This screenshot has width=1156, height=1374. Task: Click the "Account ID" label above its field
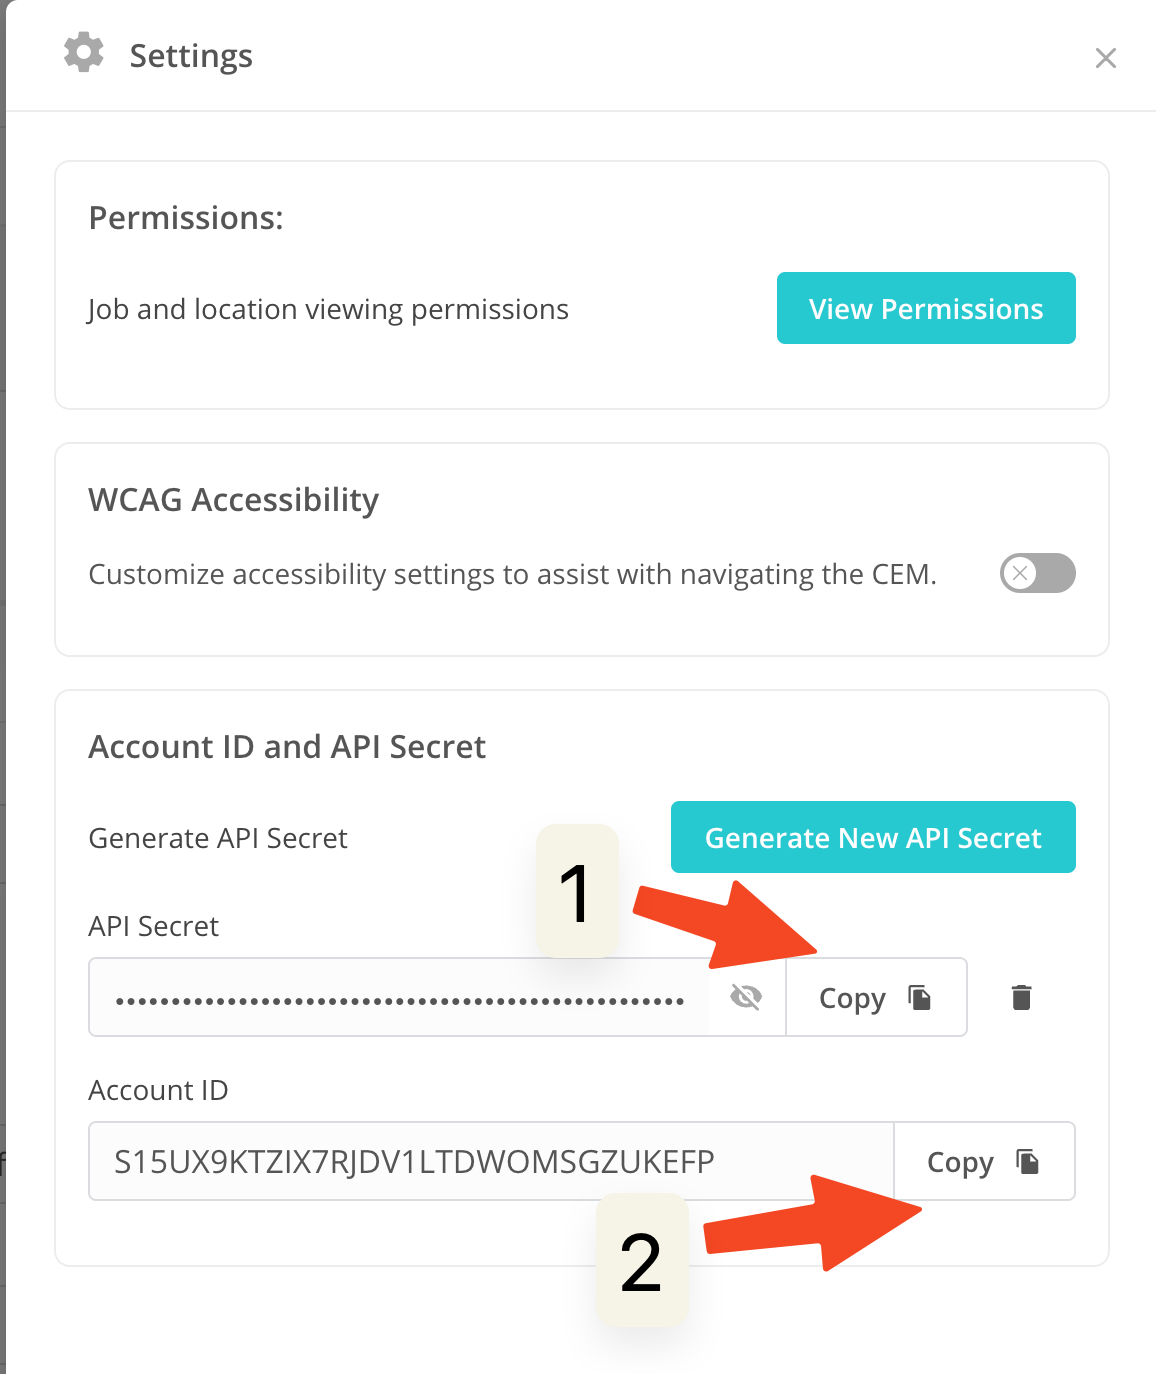coord(158,1090)
